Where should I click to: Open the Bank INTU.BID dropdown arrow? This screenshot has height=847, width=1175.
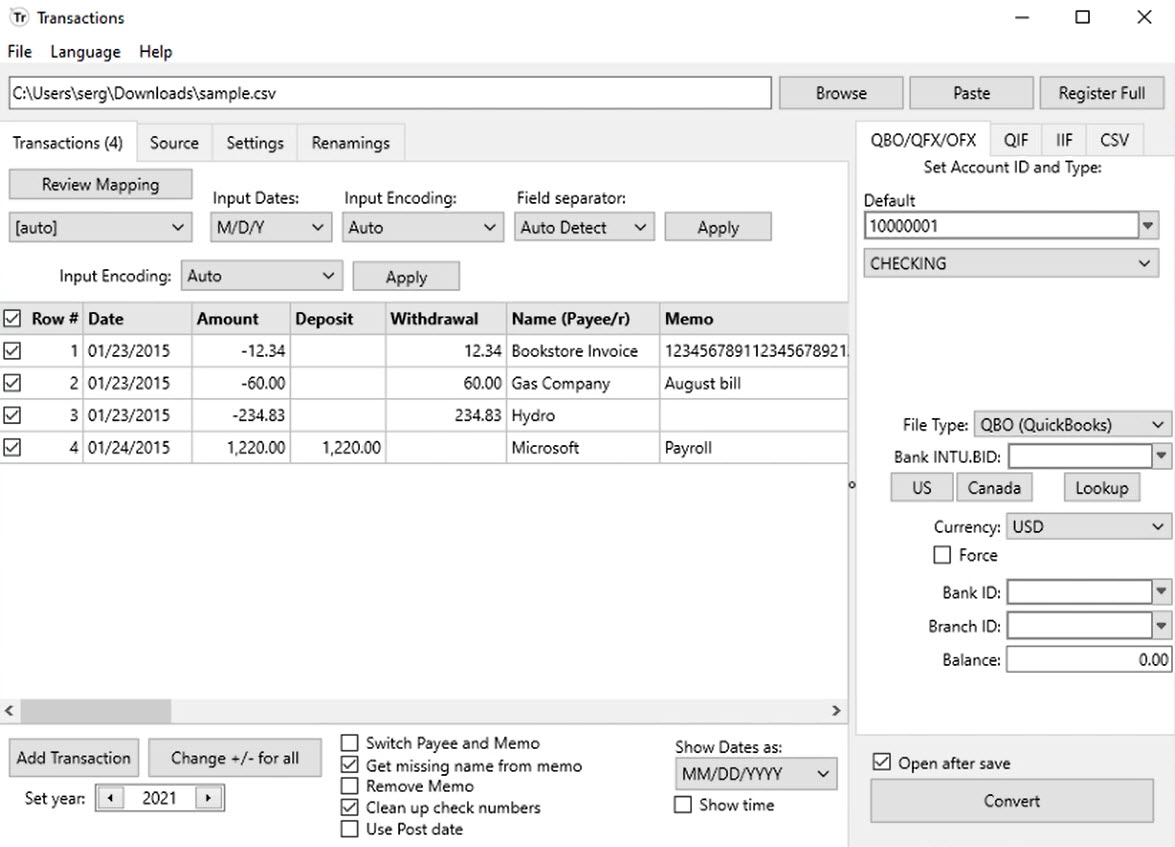(x=1161, y=456)
